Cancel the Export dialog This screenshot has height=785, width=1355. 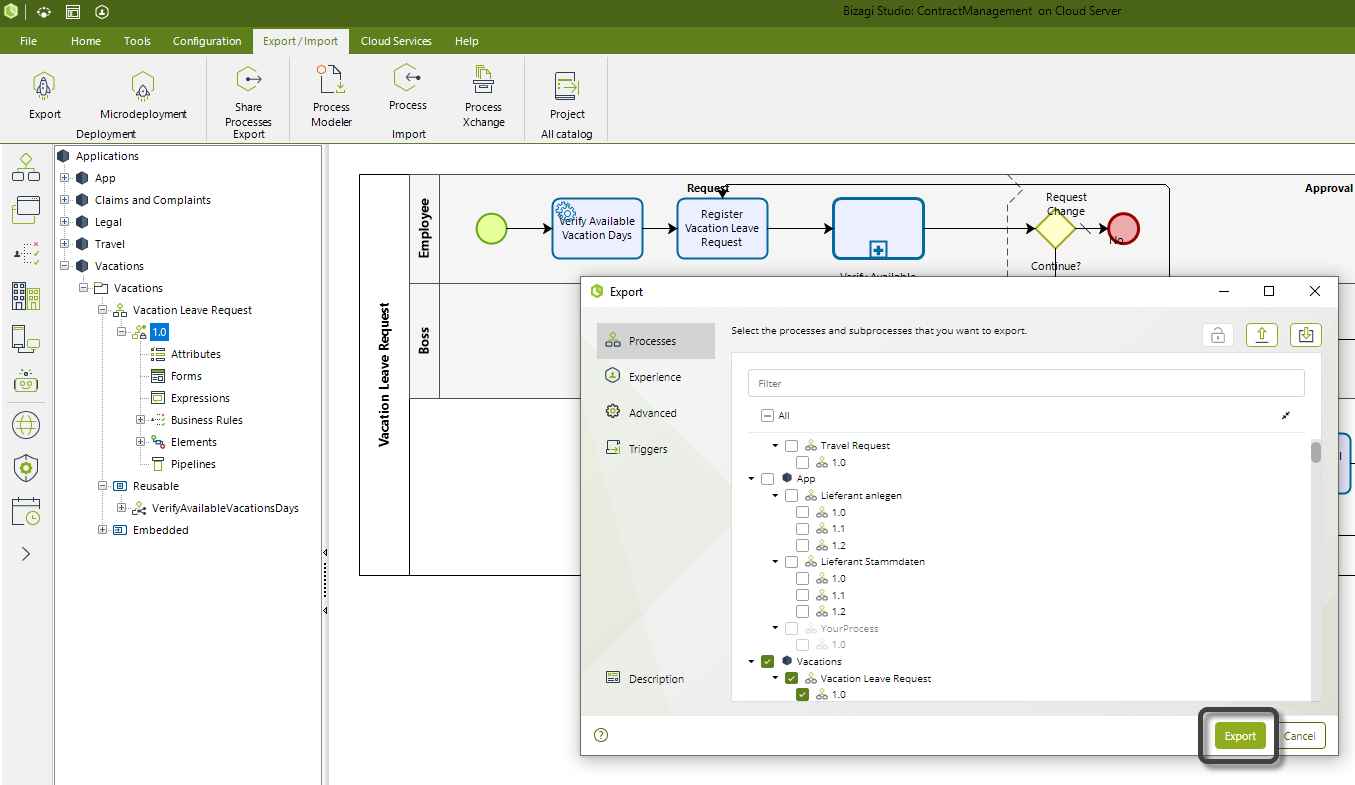coord(1301,736)
